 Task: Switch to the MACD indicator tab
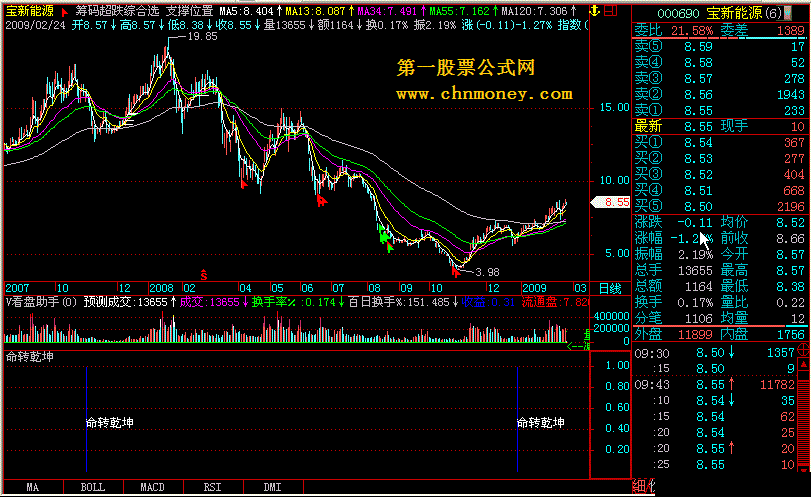[x=153, y=487]
